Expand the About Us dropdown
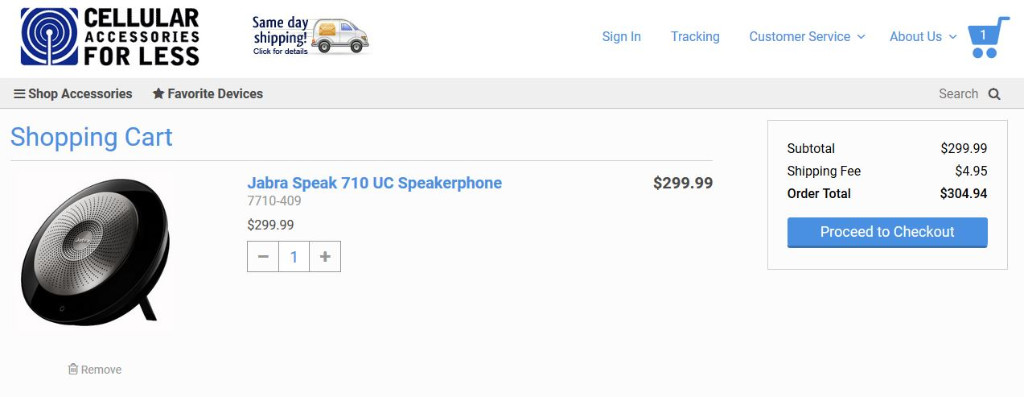 click(x=923, y=37)
